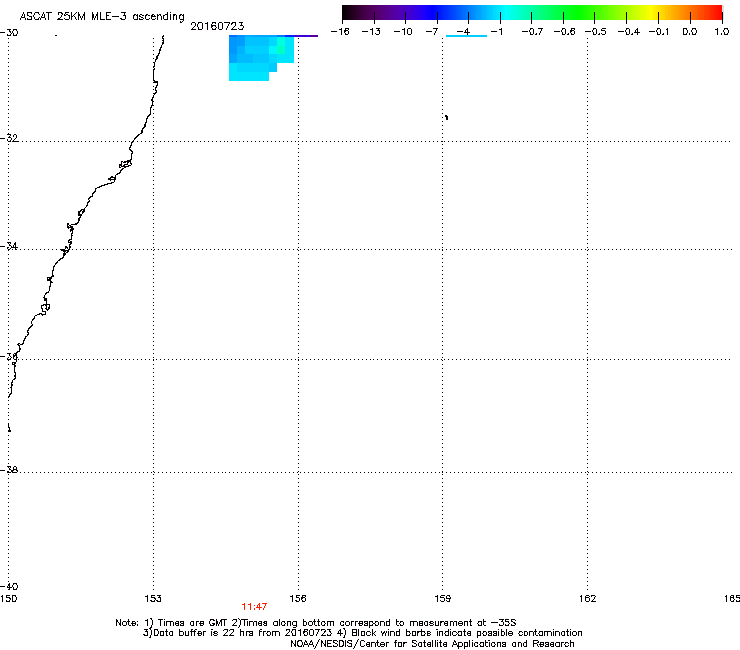Click the colorbar gradient strip
The image size is (740, 650).
pos(532,13)
